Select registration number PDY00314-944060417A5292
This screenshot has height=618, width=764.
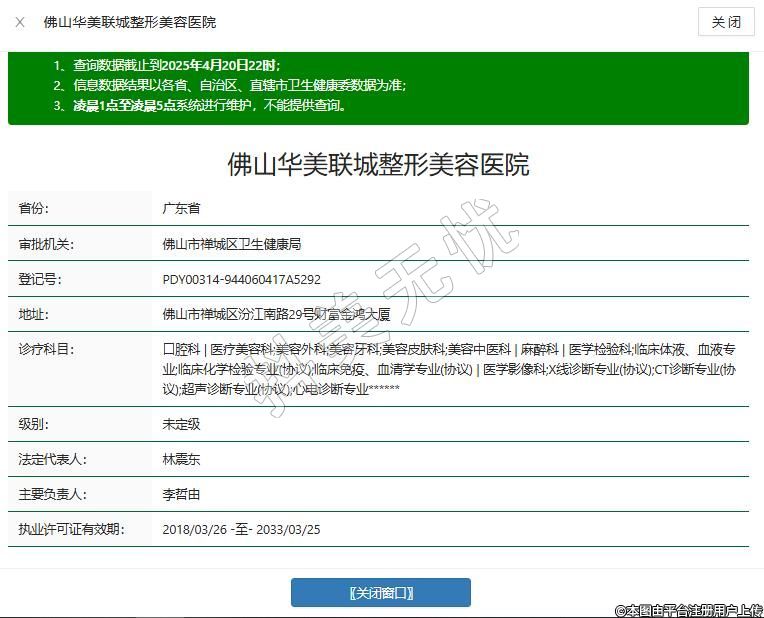point(241,279)
